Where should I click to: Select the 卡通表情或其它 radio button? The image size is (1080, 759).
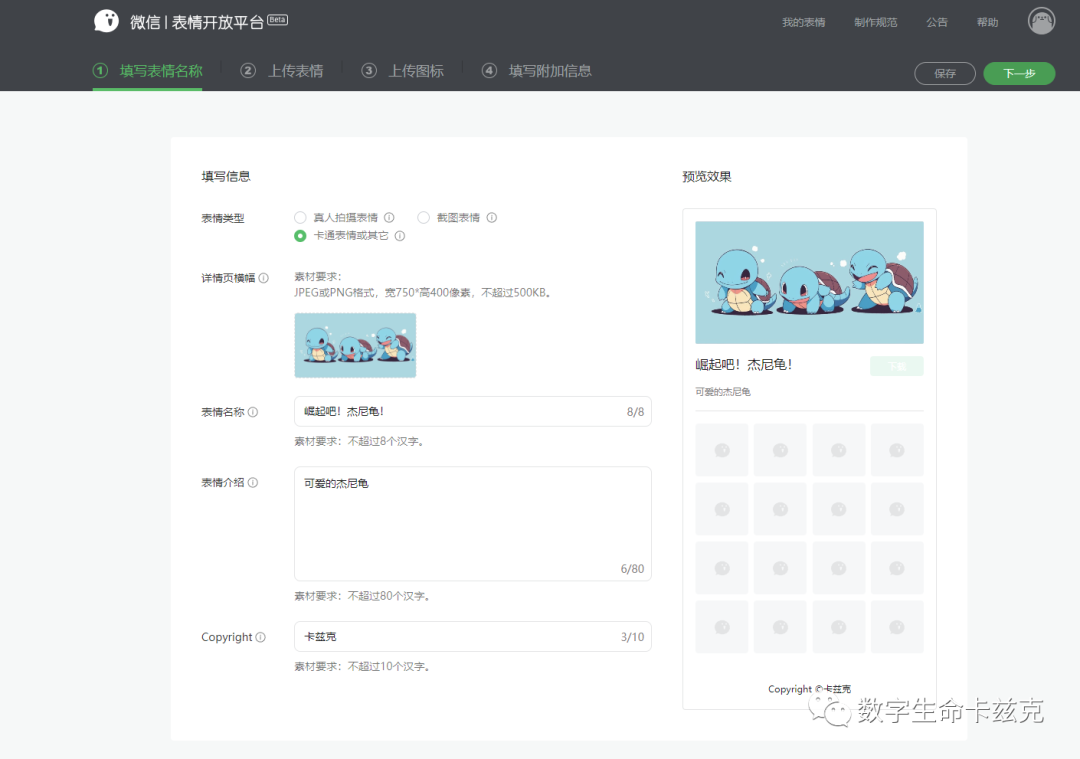(300, 236)
